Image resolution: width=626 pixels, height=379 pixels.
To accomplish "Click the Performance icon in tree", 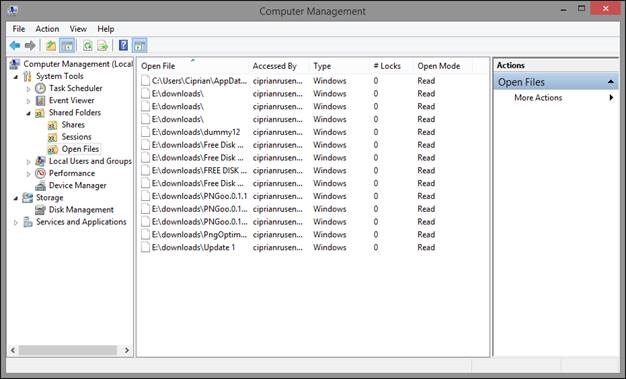I will pos(40,173).
